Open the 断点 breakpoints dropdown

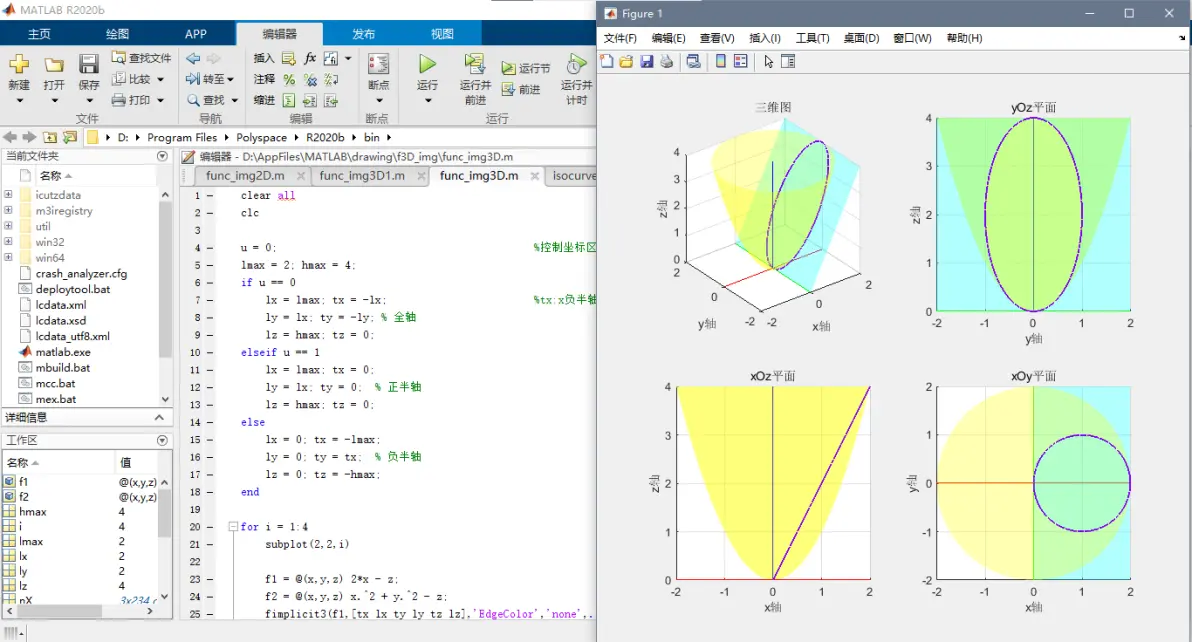click(x=379, y=100)
